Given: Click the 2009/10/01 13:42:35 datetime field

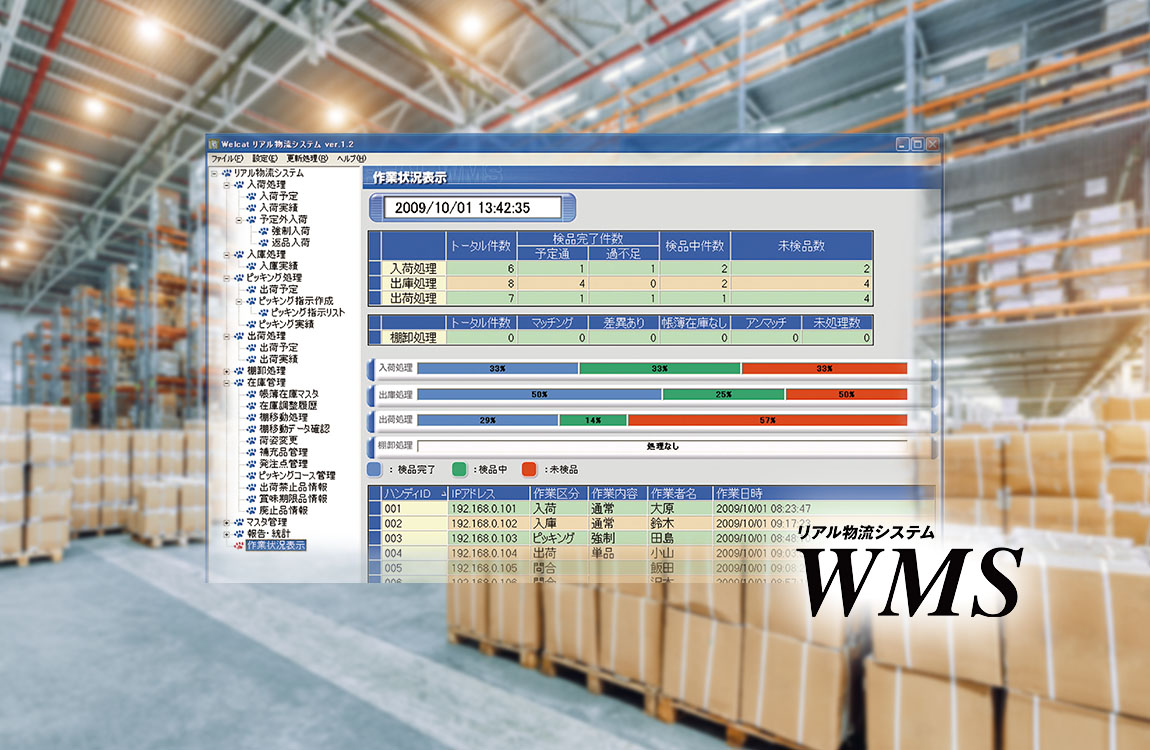Looking at the screenshot, I should [473, 207].
